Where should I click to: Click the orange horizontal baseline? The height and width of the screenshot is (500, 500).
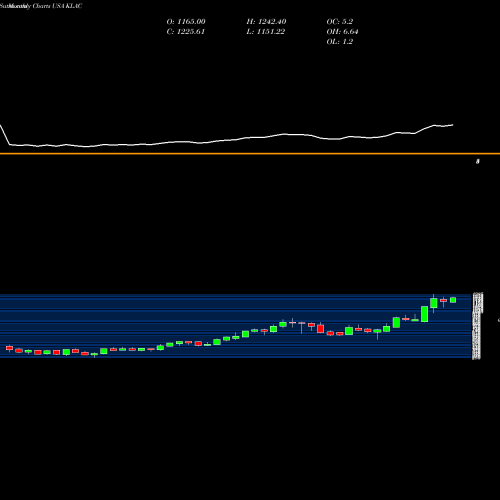250,154
